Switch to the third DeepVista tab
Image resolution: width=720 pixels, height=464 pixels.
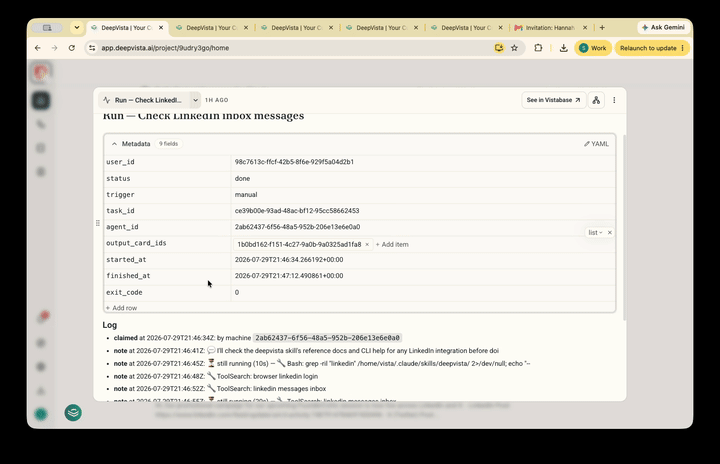296,28
